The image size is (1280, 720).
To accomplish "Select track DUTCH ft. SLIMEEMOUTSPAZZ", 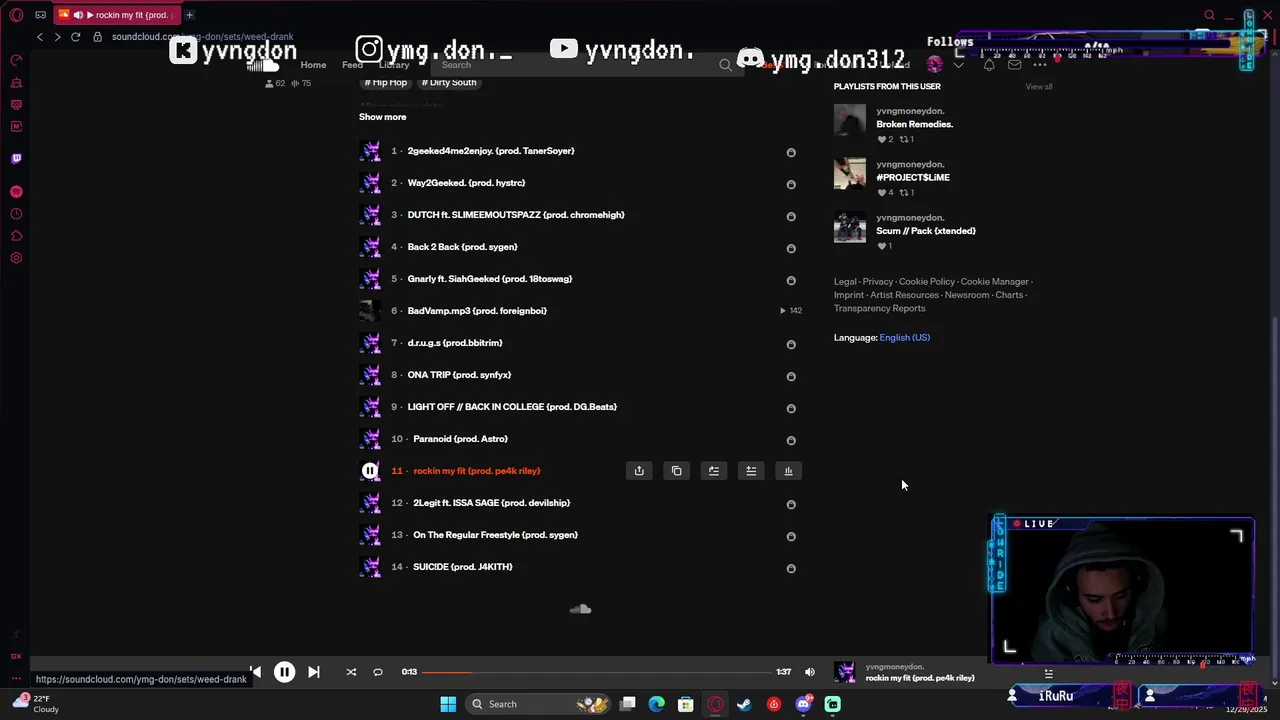I will [516, 215].
